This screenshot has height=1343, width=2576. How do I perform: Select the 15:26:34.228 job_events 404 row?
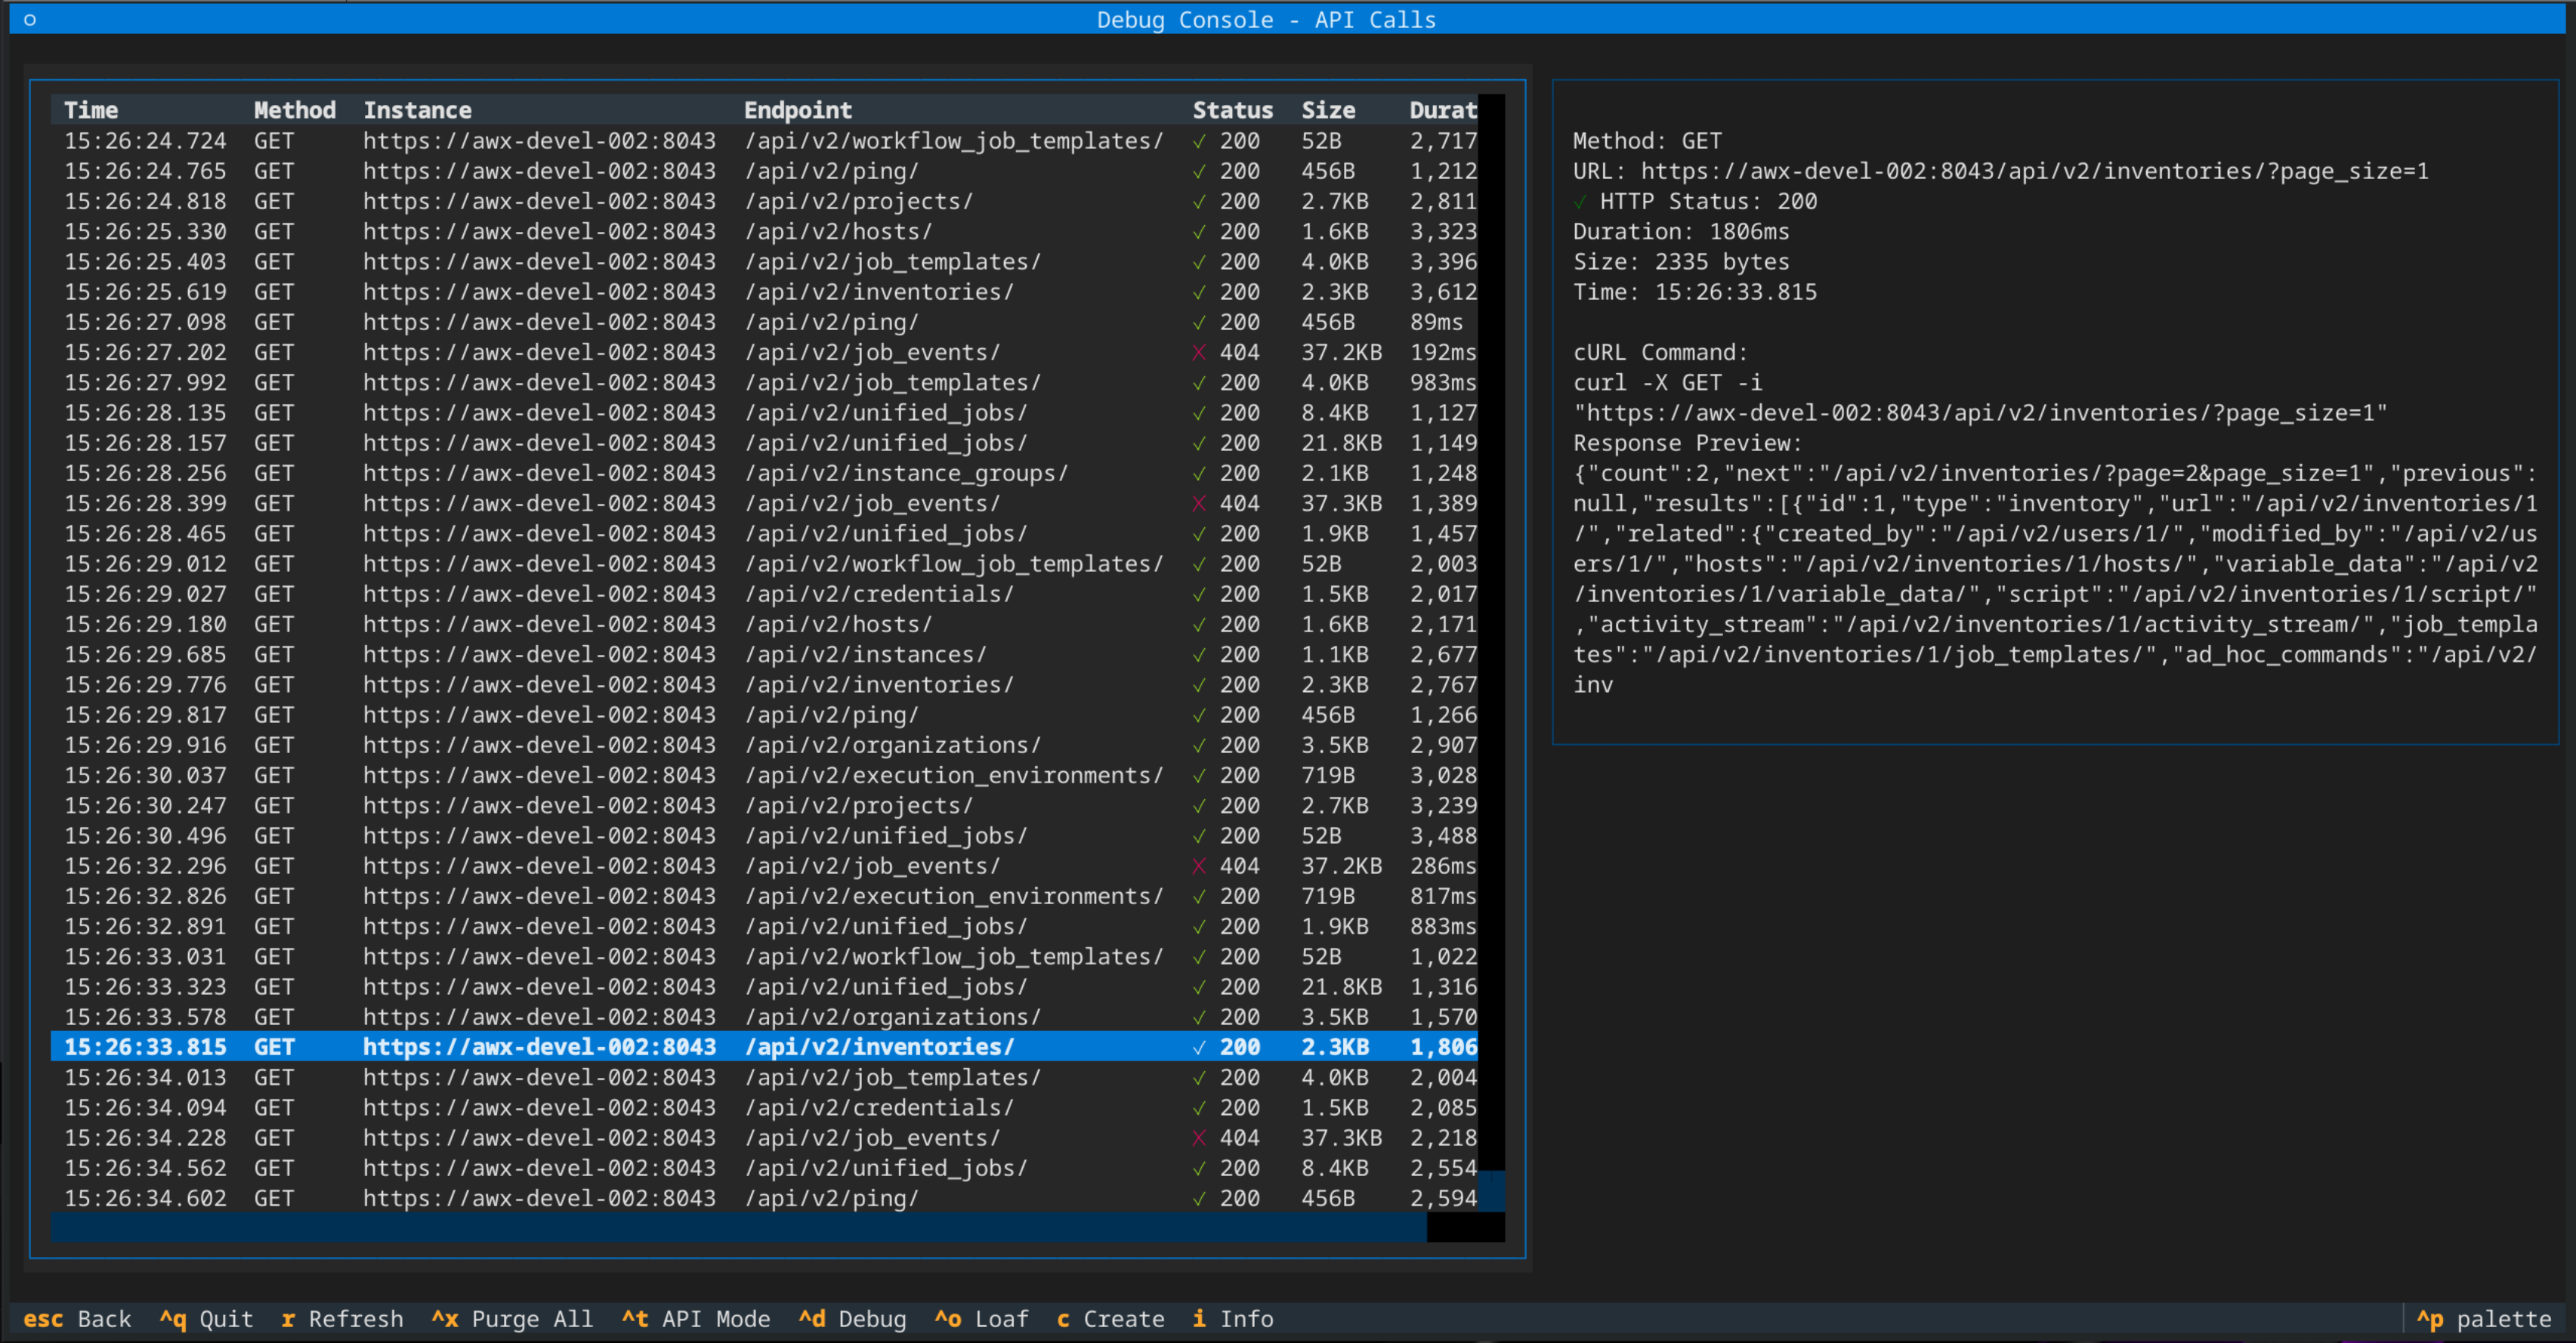[764, 1138]
